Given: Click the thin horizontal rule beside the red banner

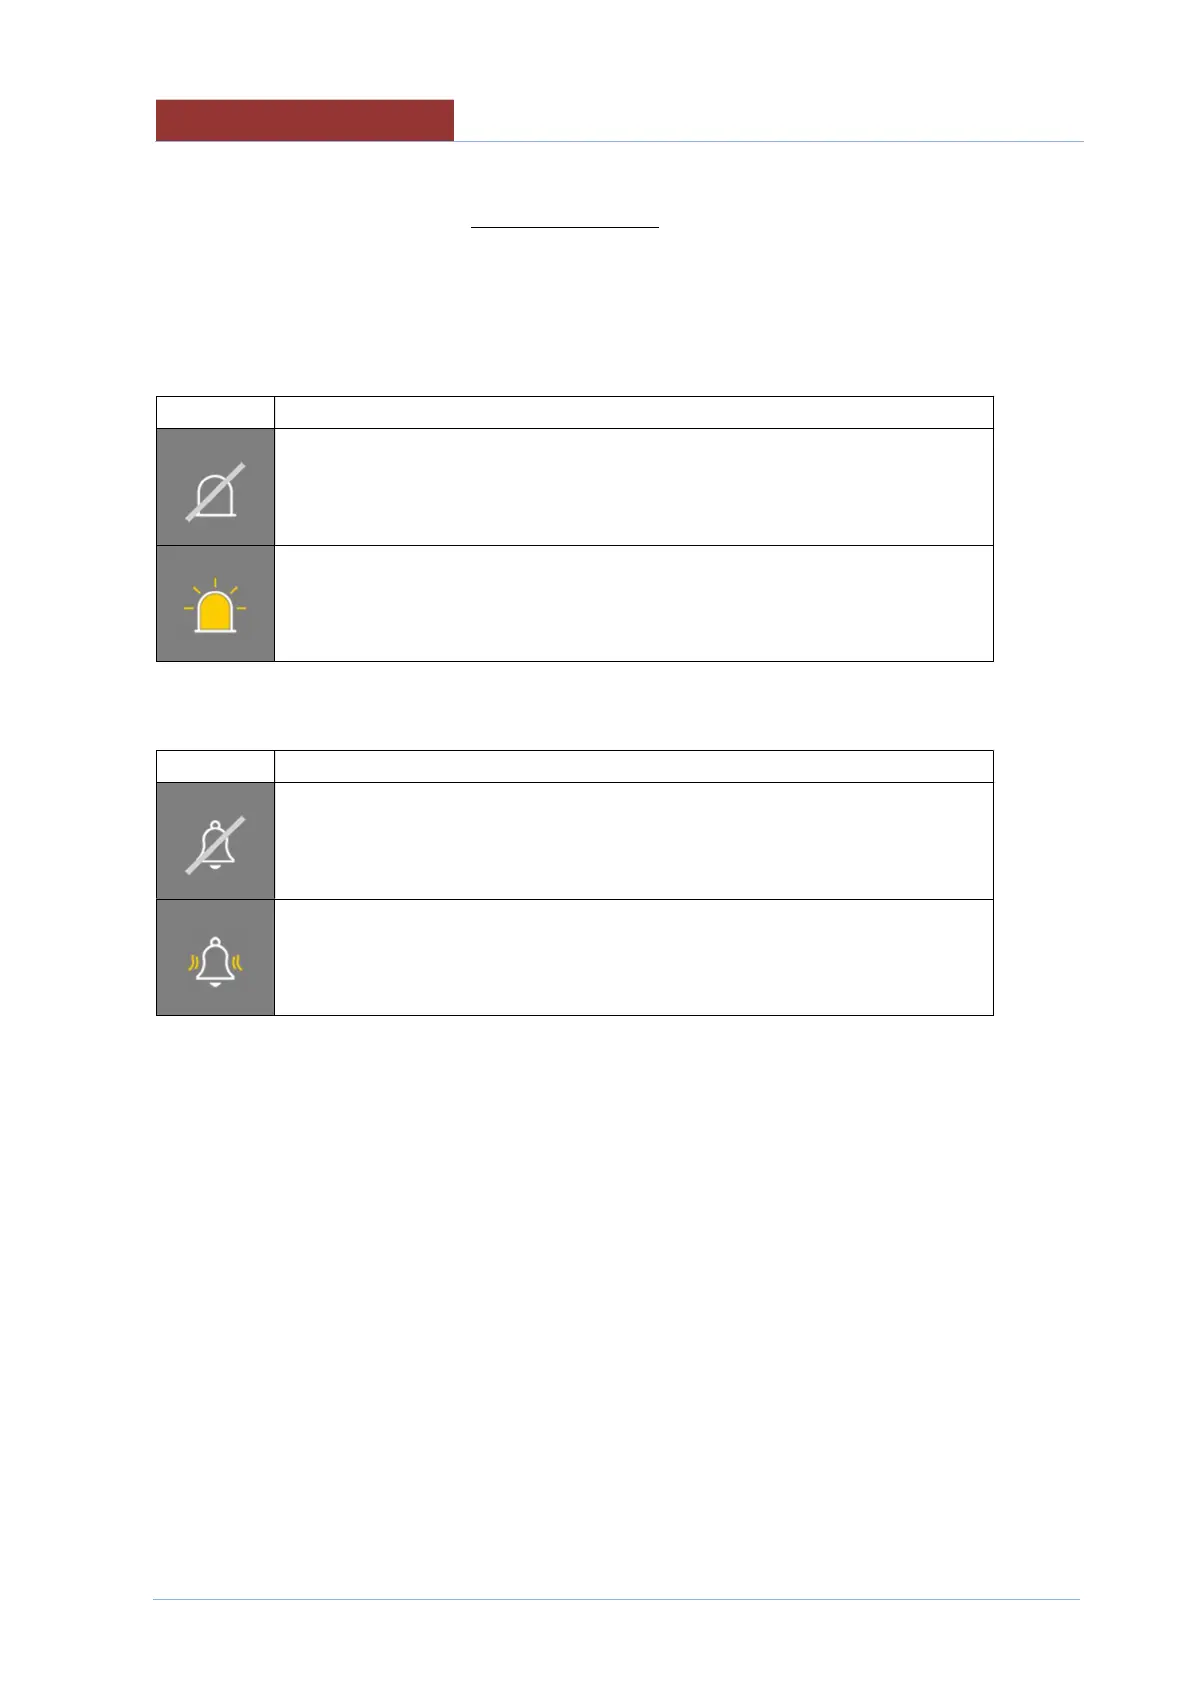Looking at the screenshot, I should (769, 141).
